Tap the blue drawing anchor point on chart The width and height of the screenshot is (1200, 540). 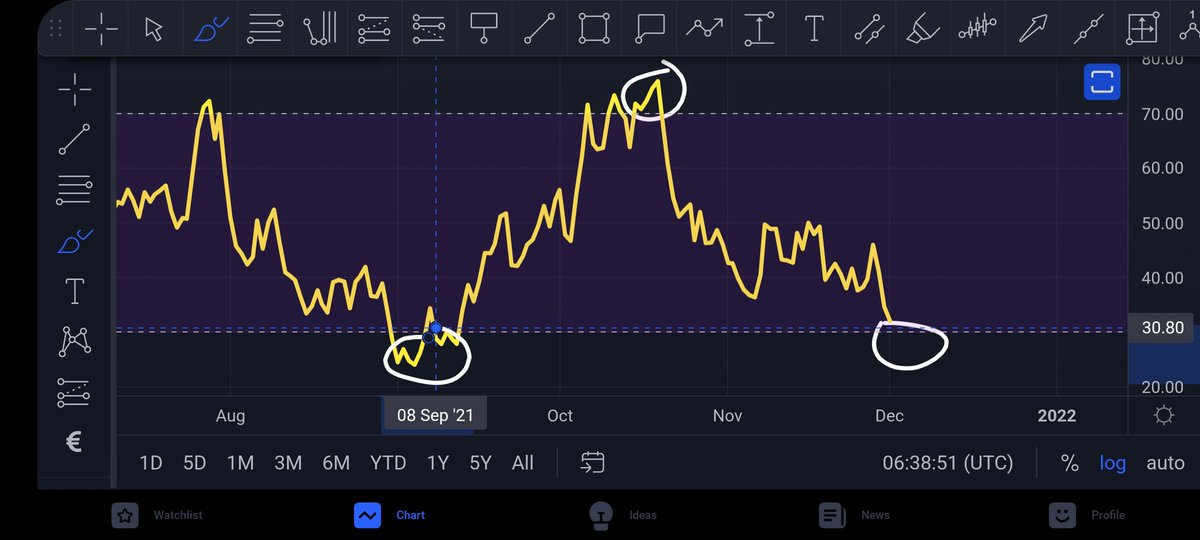pyautogui.click(x=435, y=329)
